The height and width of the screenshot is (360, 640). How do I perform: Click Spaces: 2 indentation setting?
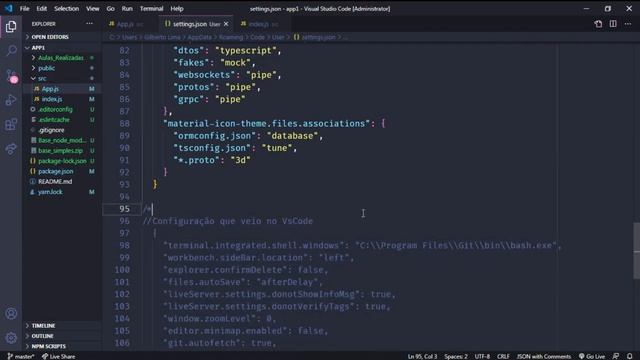[456, 356]
